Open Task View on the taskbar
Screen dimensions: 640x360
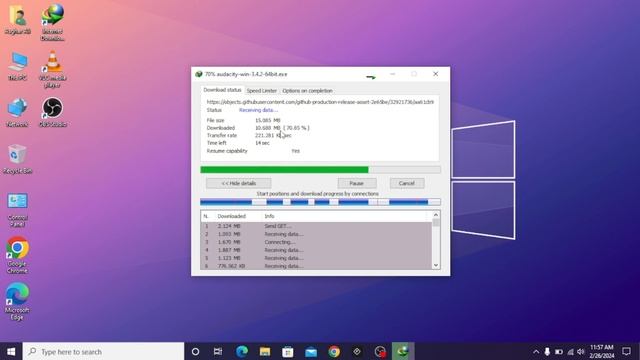click(x=218, y=351)
